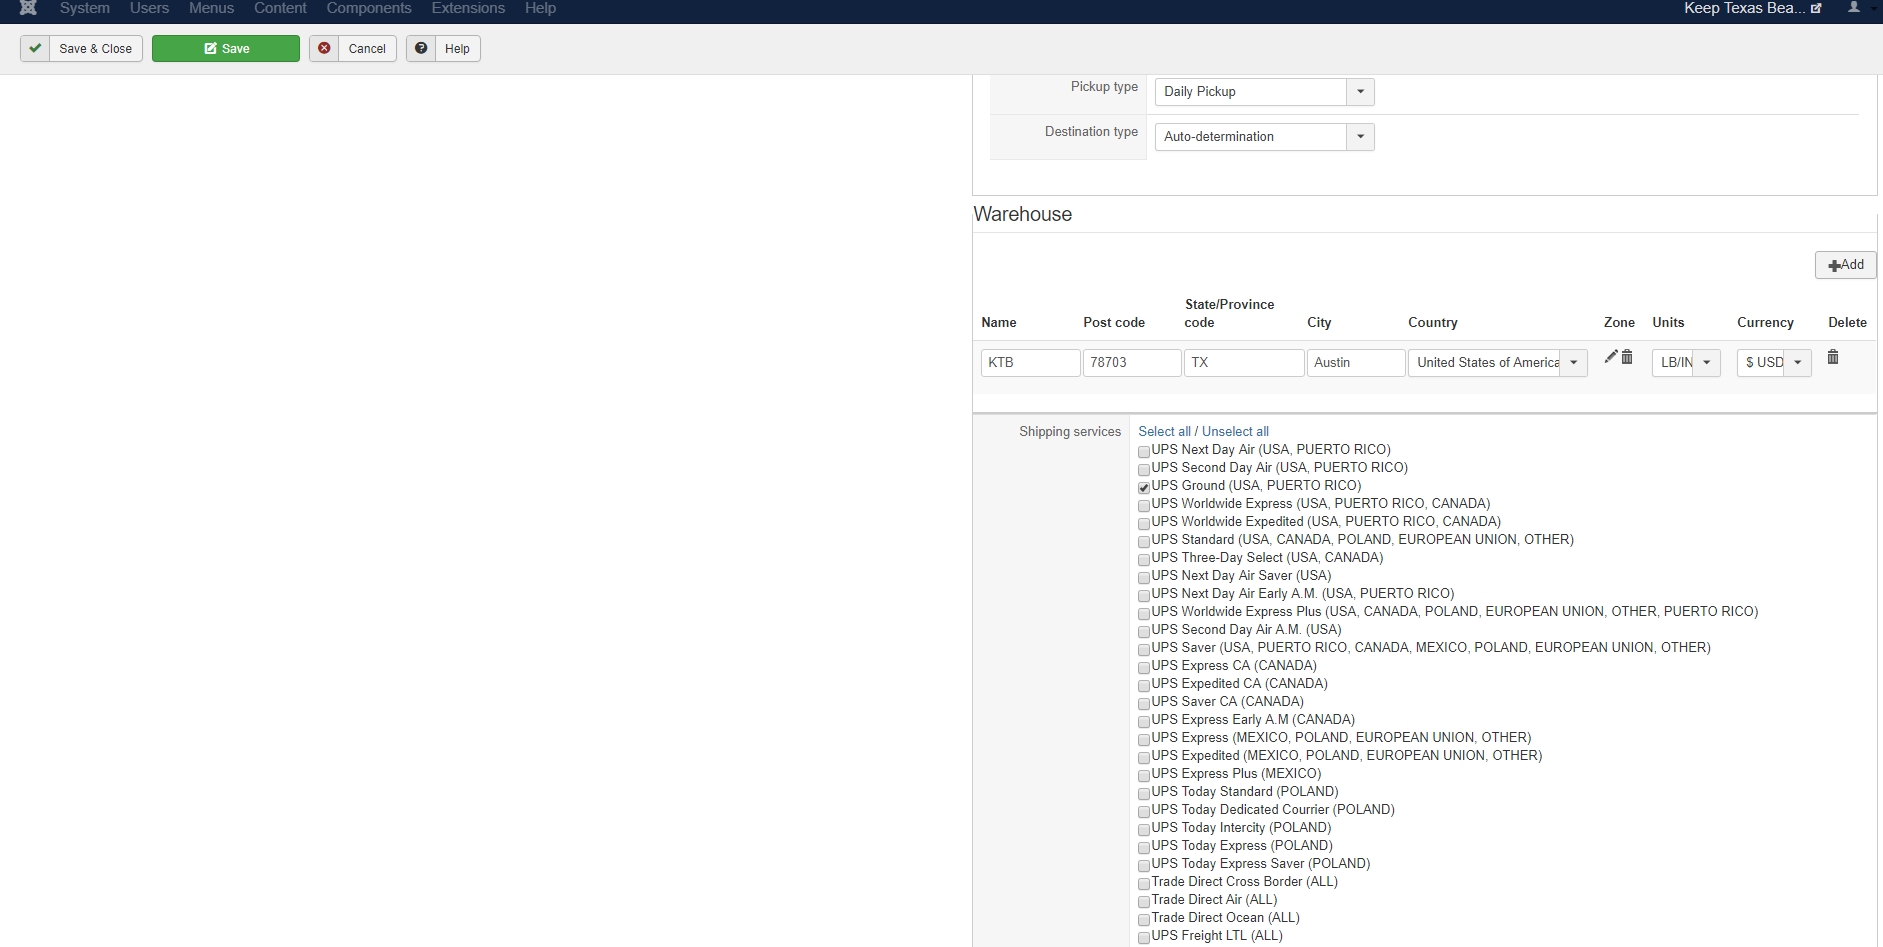The width and height of the screenshot is (1883, 947).
Task: Check UPS Worldwide Expedited checkbox
Action: pyautogui.click(x=1144, y=524)
